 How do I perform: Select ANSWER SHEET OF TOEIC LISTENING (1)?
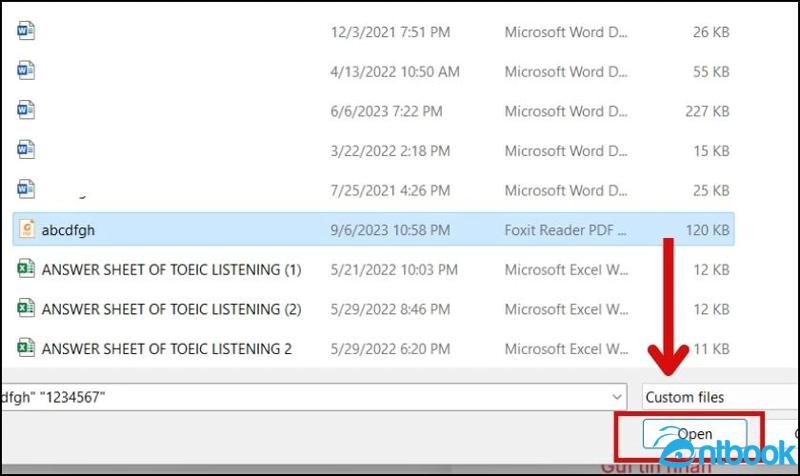[171, 269]
